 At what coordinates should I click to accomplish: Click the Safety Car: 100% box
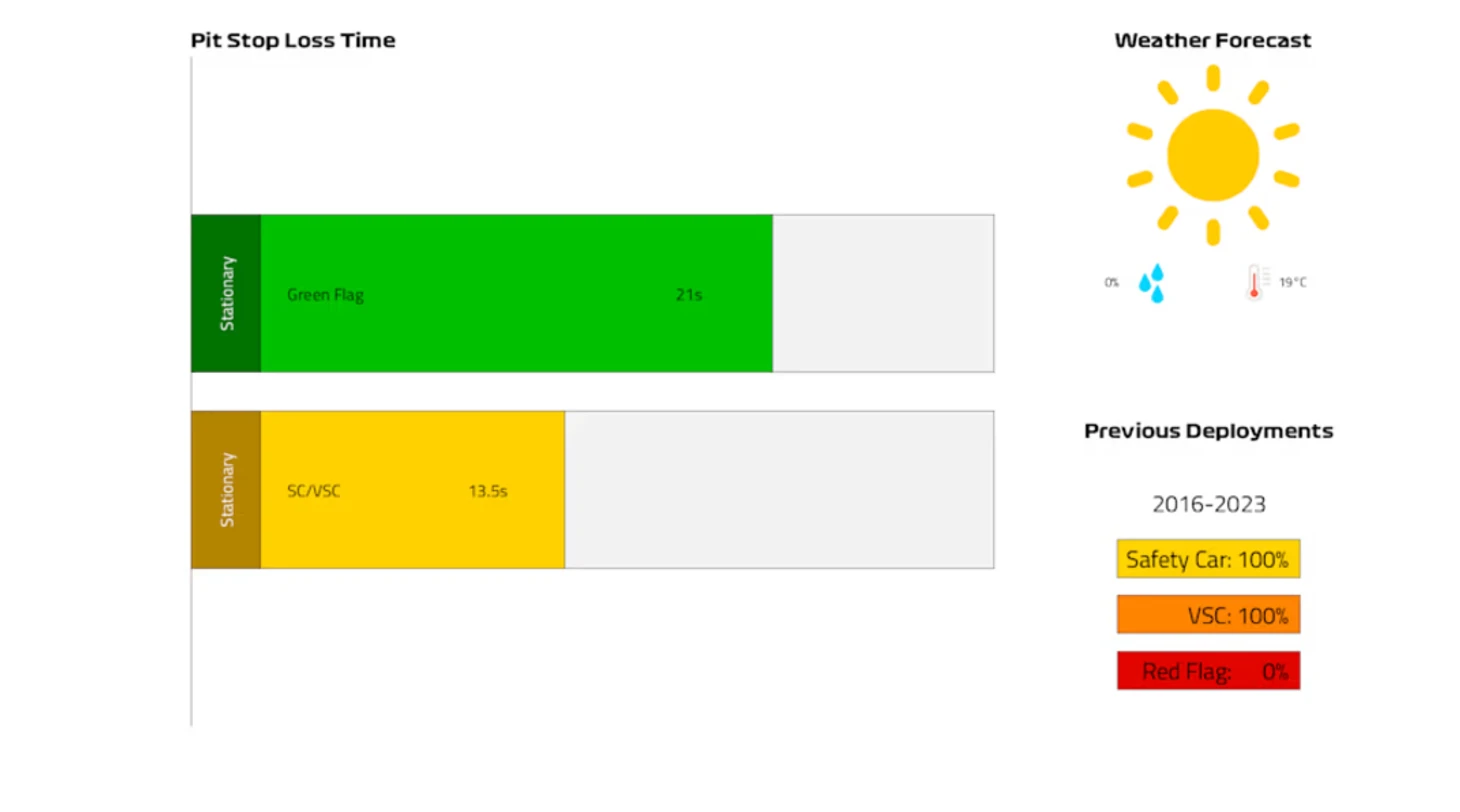(1208, 559)
